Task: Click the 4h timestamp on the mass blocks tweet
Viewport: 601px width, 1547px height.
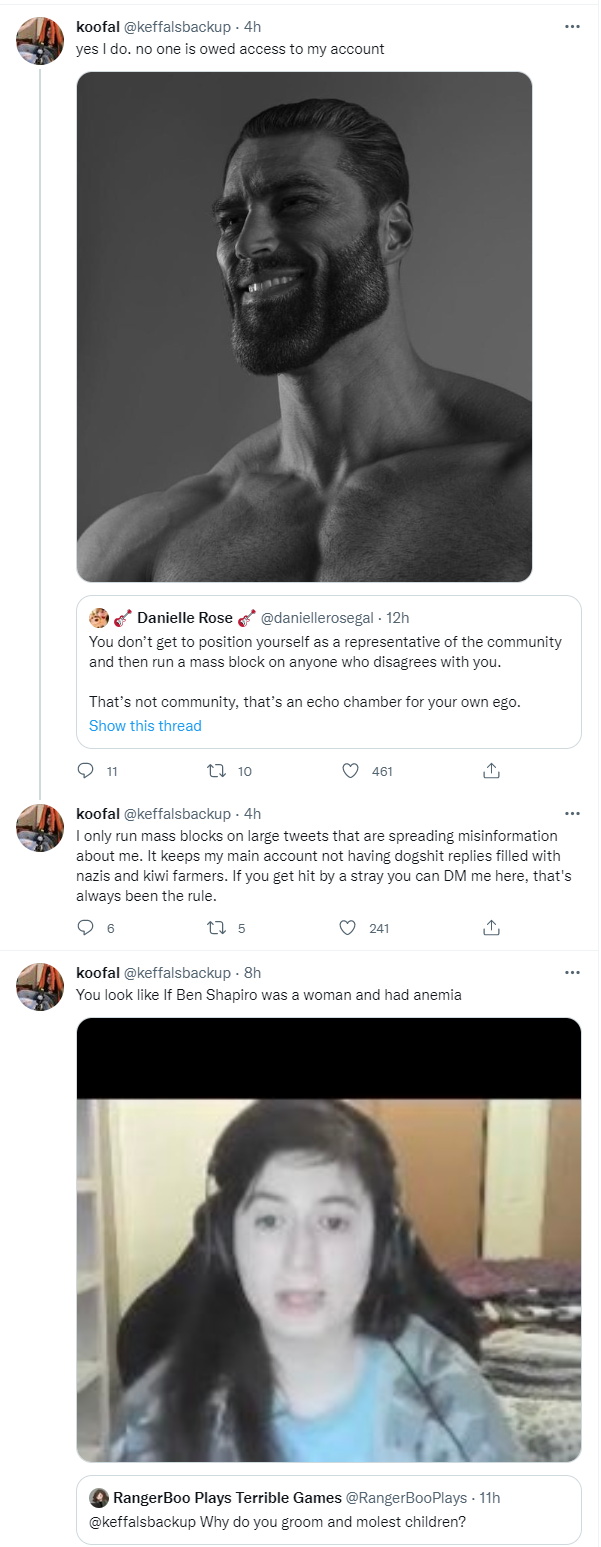Action: (x=252, y=814)
